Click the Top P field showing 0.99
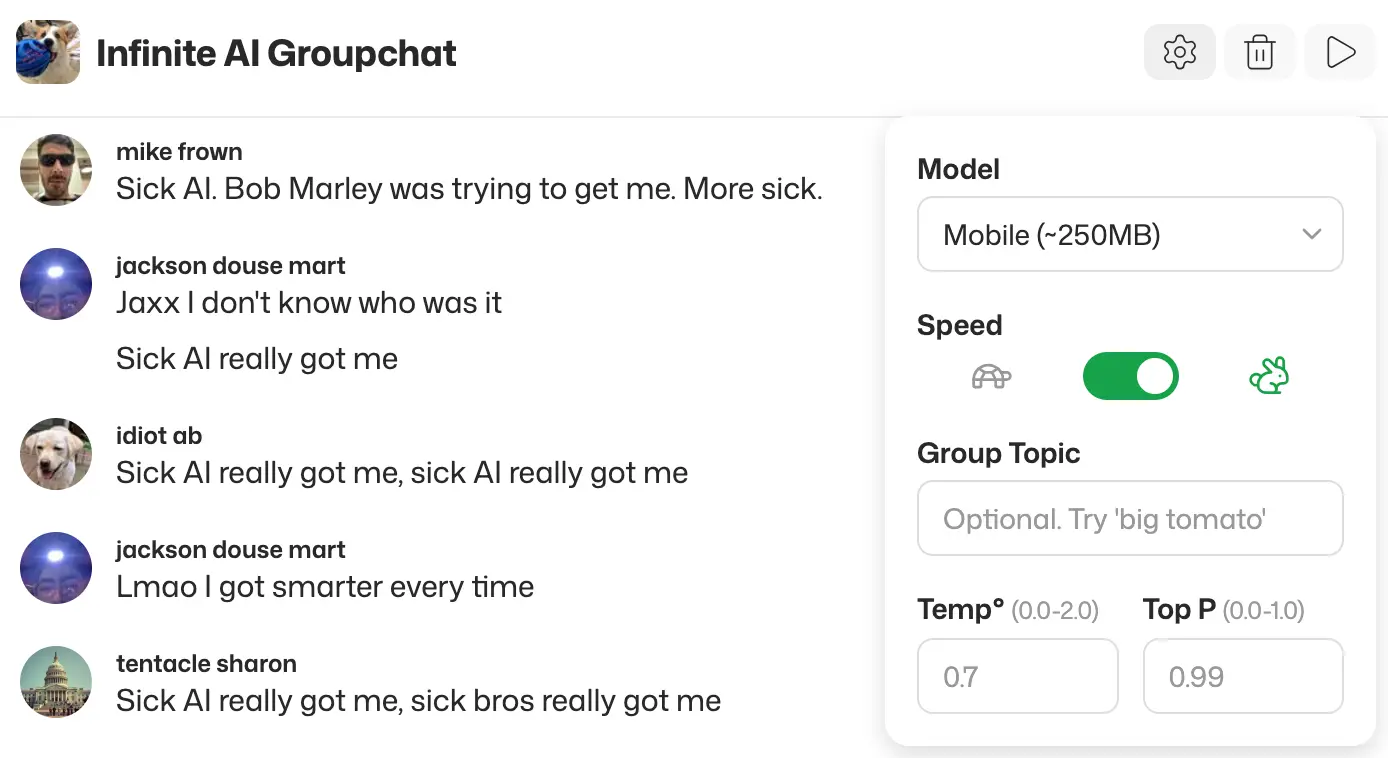Screen dimensions: 1388x758 (x=1243, y=676)
